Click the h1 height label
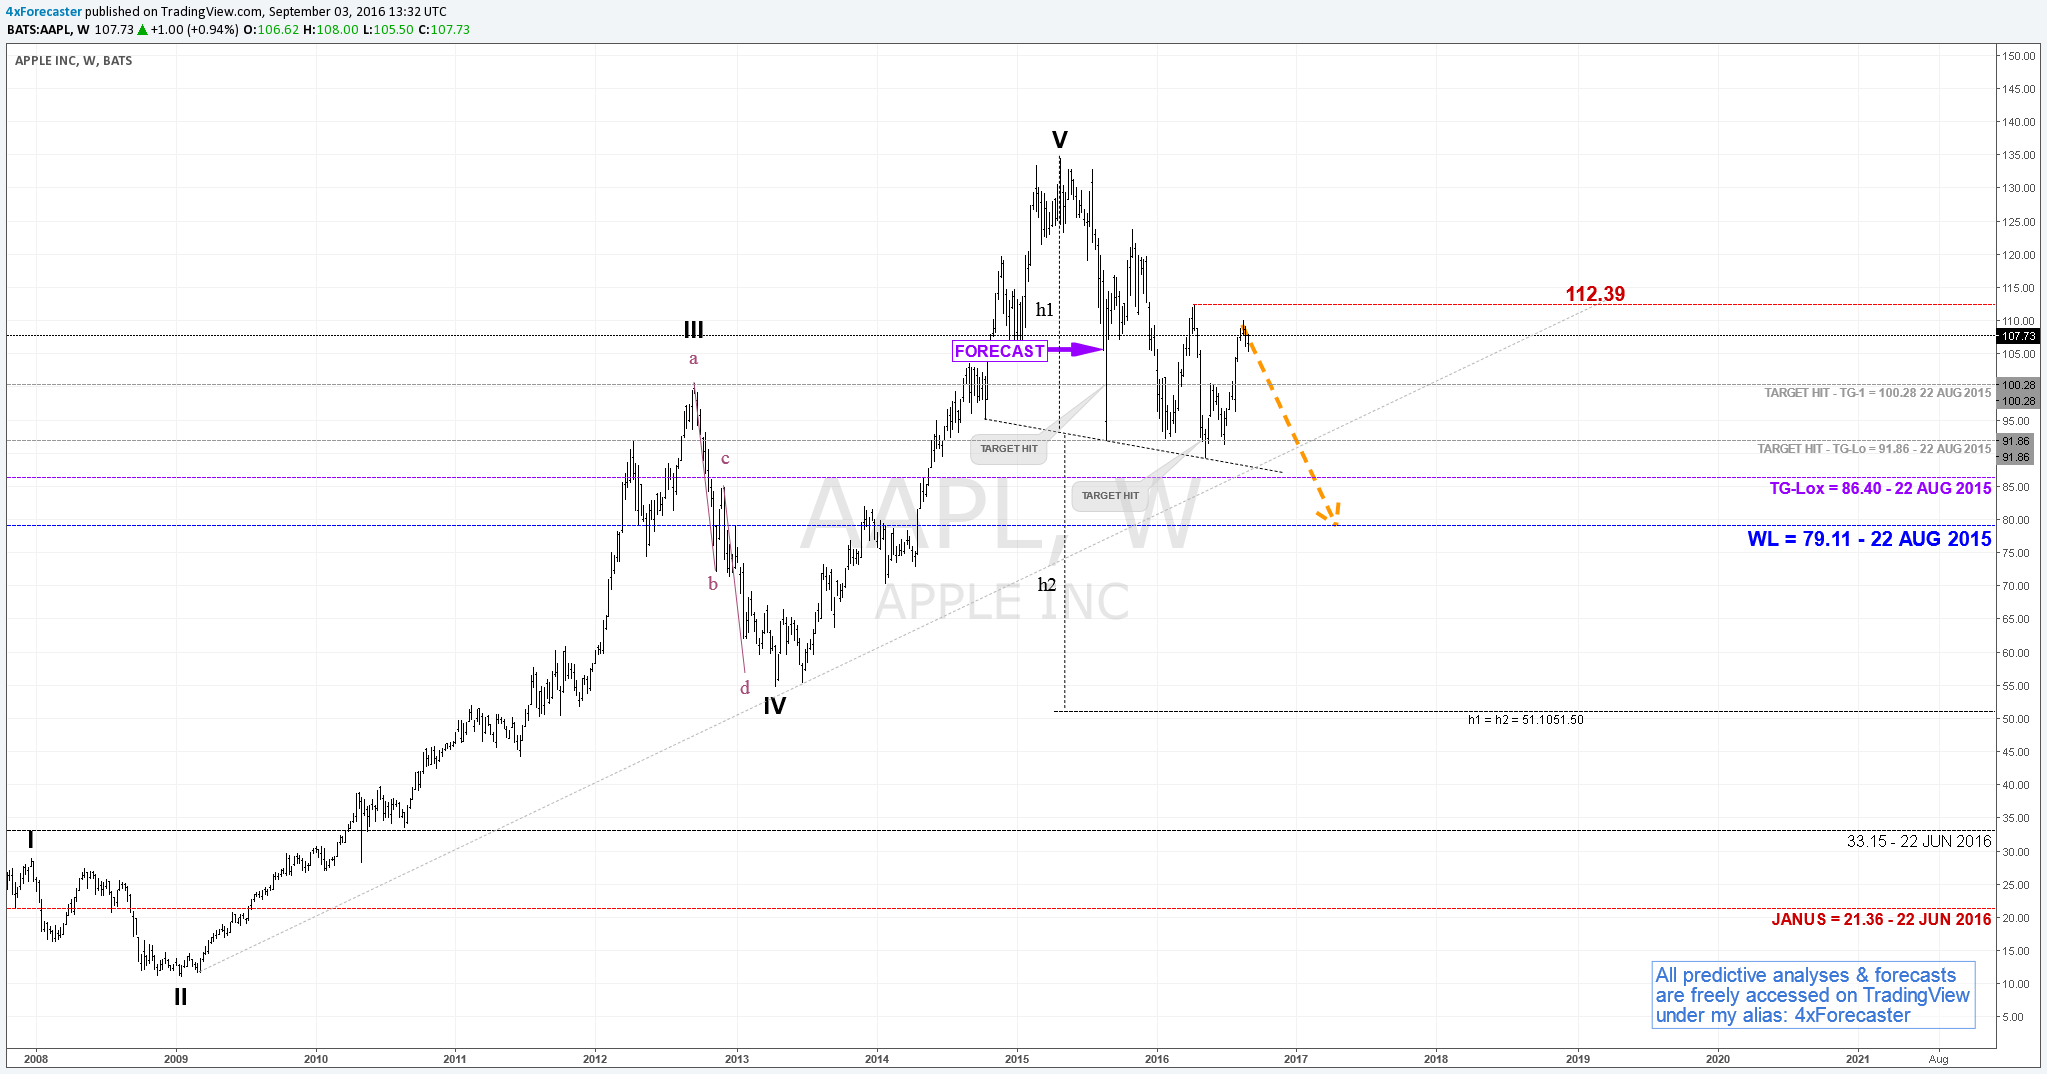 pos(1044,310)
